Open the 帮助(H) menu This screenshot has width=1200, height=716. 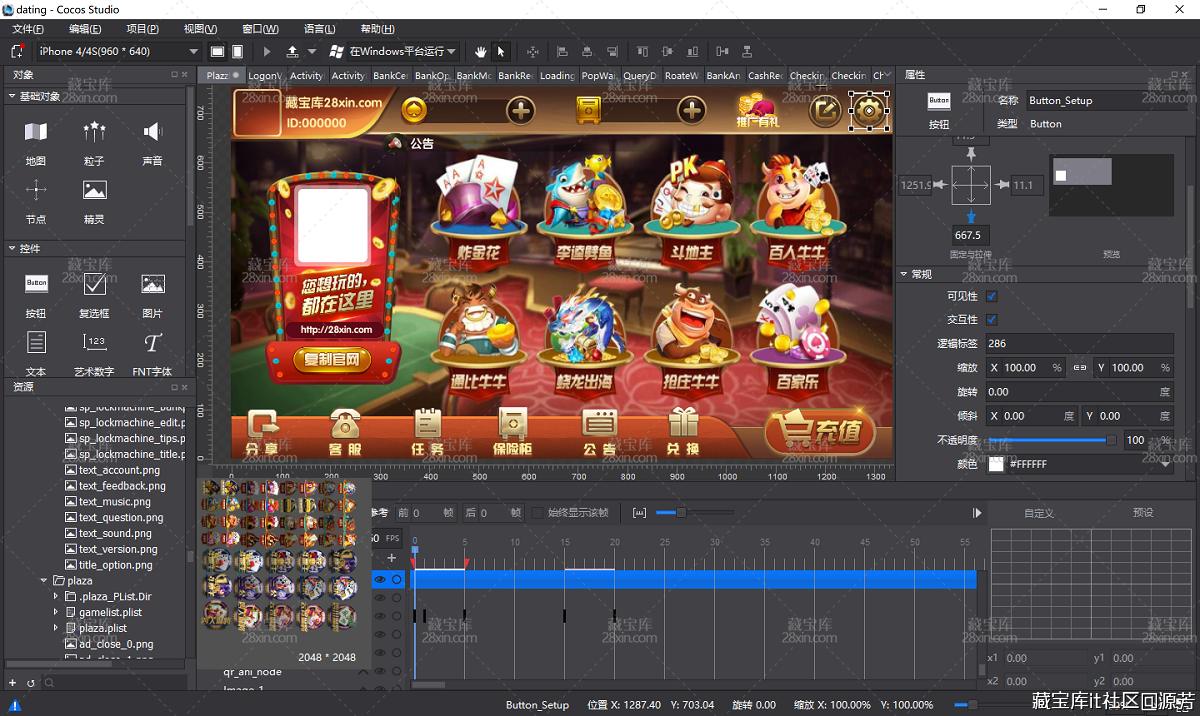coord(377,29)
